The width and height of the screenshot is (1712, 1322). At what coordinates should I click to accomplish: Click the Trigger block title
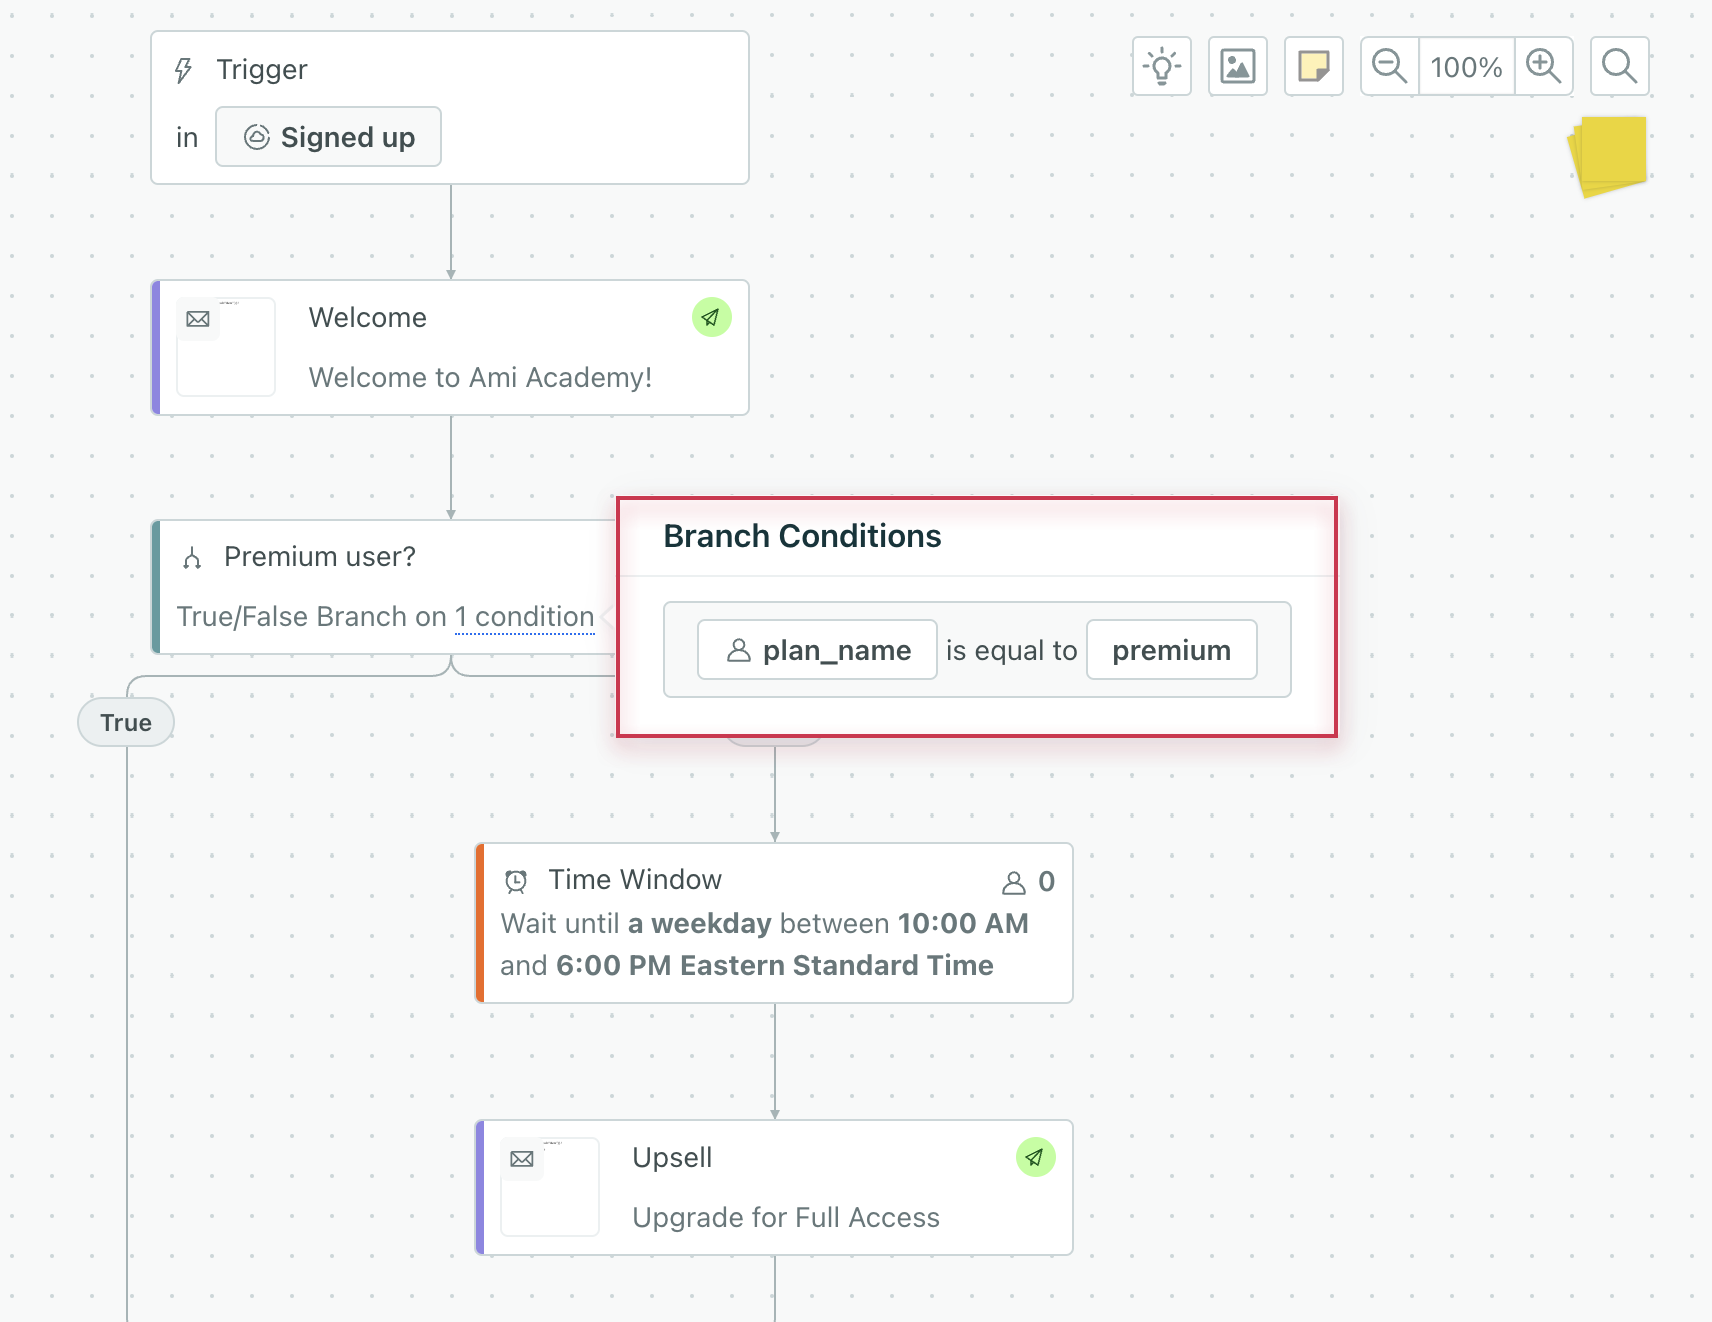(x=262, y=69)
